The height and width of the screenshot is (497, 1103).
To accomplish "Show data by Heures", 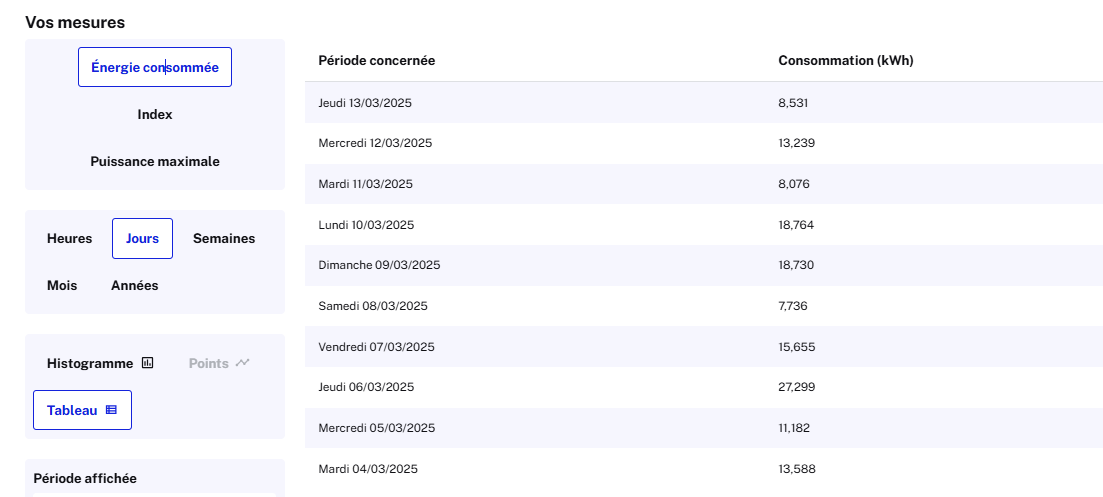I will (70, 238).
